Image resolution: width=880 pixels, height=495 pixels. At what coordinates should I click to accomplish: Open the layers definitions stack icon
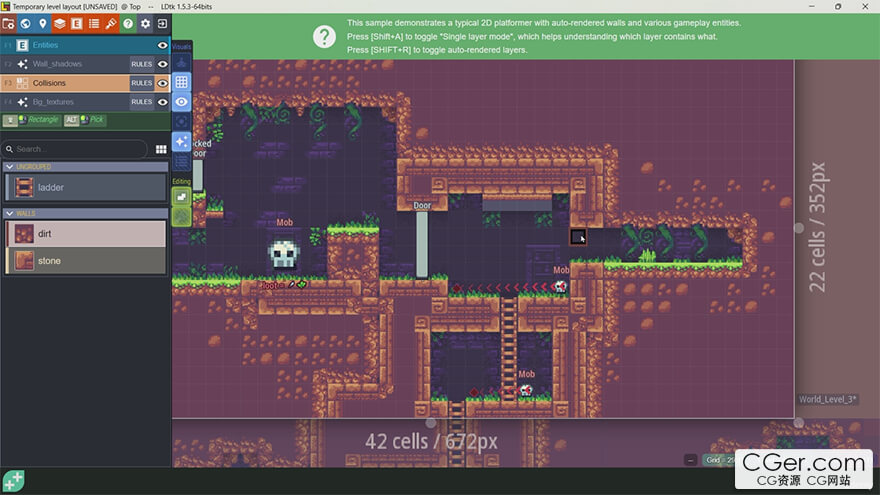[x=60, y=23]
